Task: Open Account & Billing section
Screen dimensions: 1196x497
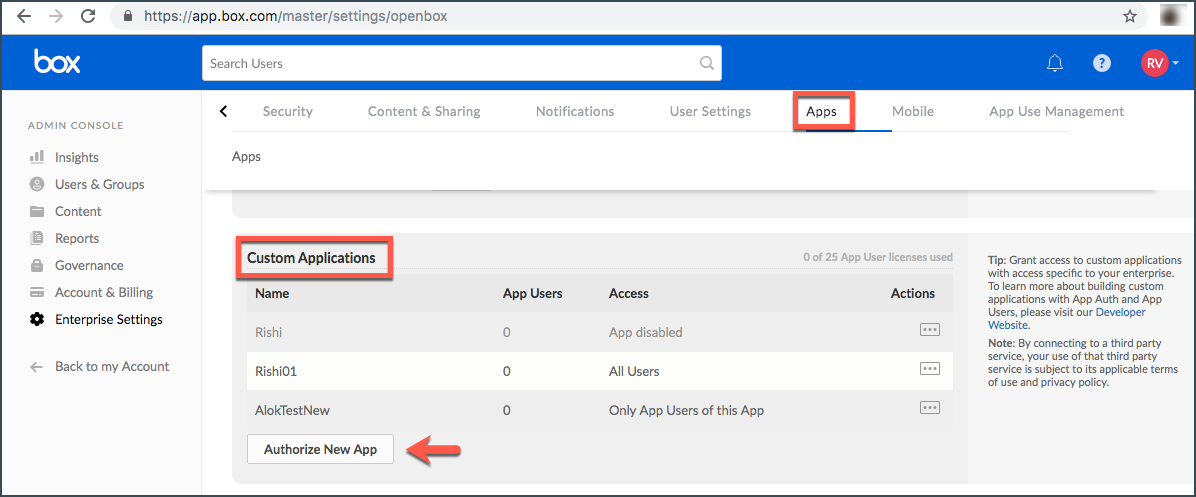Action: (x=104, y=293)
